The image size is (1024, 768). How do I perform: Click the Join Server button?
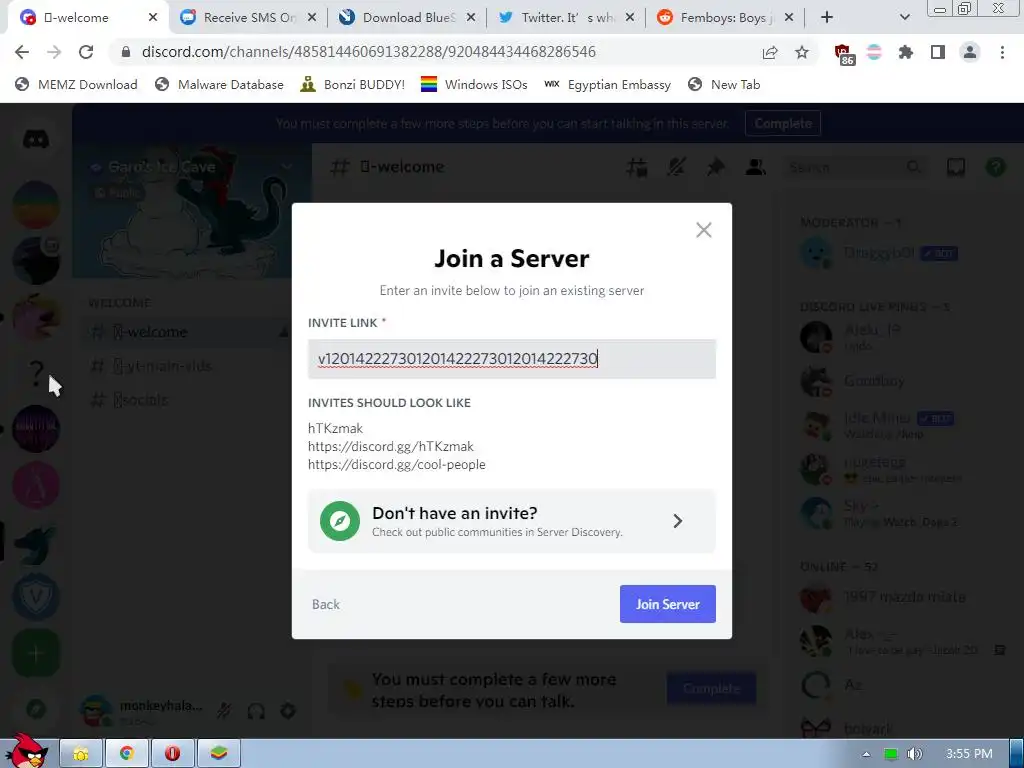[x=667, y=604]
